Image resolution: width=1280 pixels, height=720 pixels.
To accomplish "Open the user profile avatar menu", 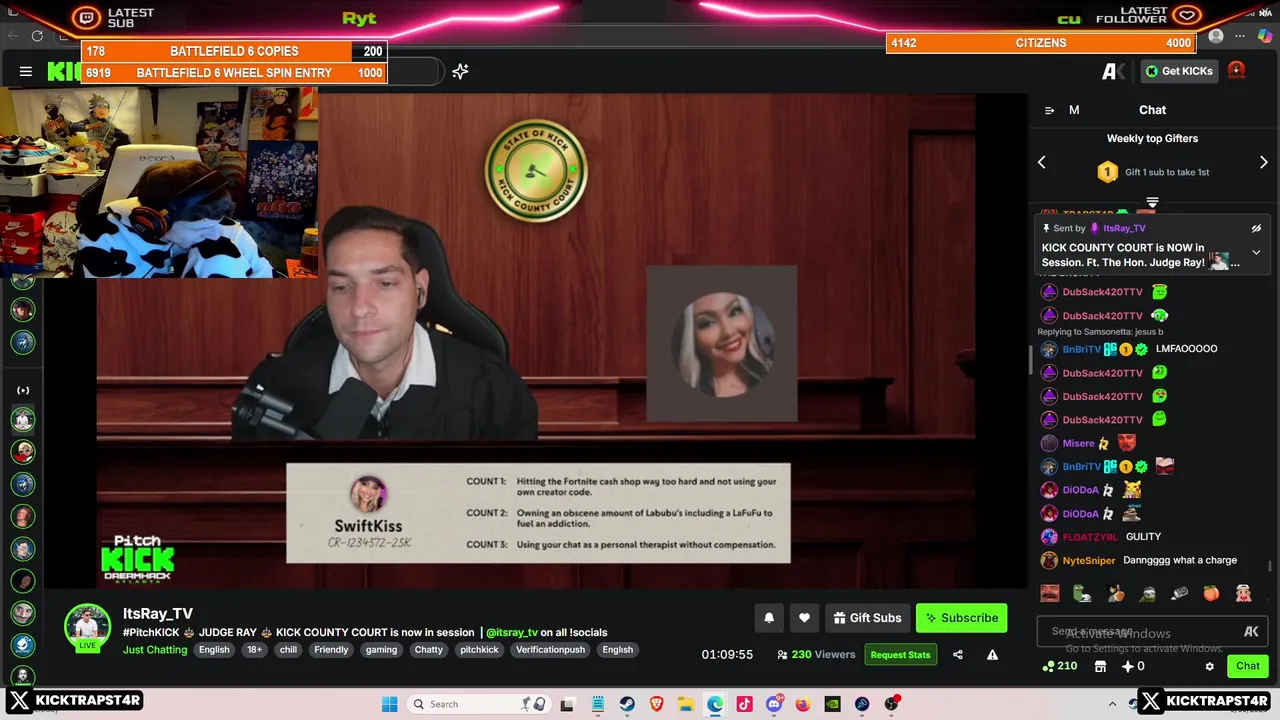I will (x=1237, y=71).
